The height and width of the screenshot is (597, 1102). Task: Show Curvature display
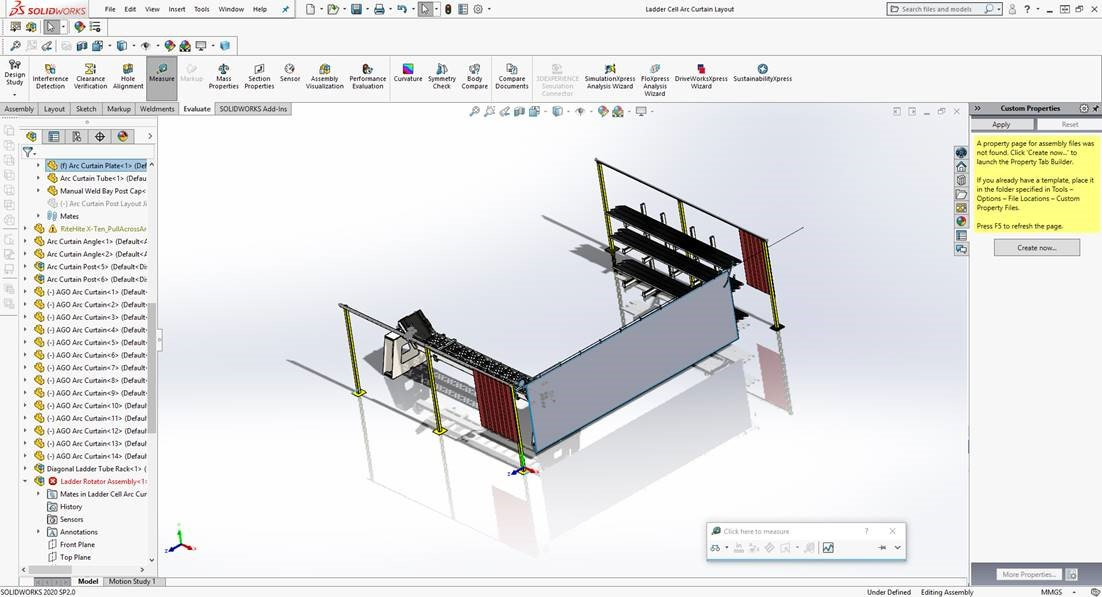coord(408,73)
